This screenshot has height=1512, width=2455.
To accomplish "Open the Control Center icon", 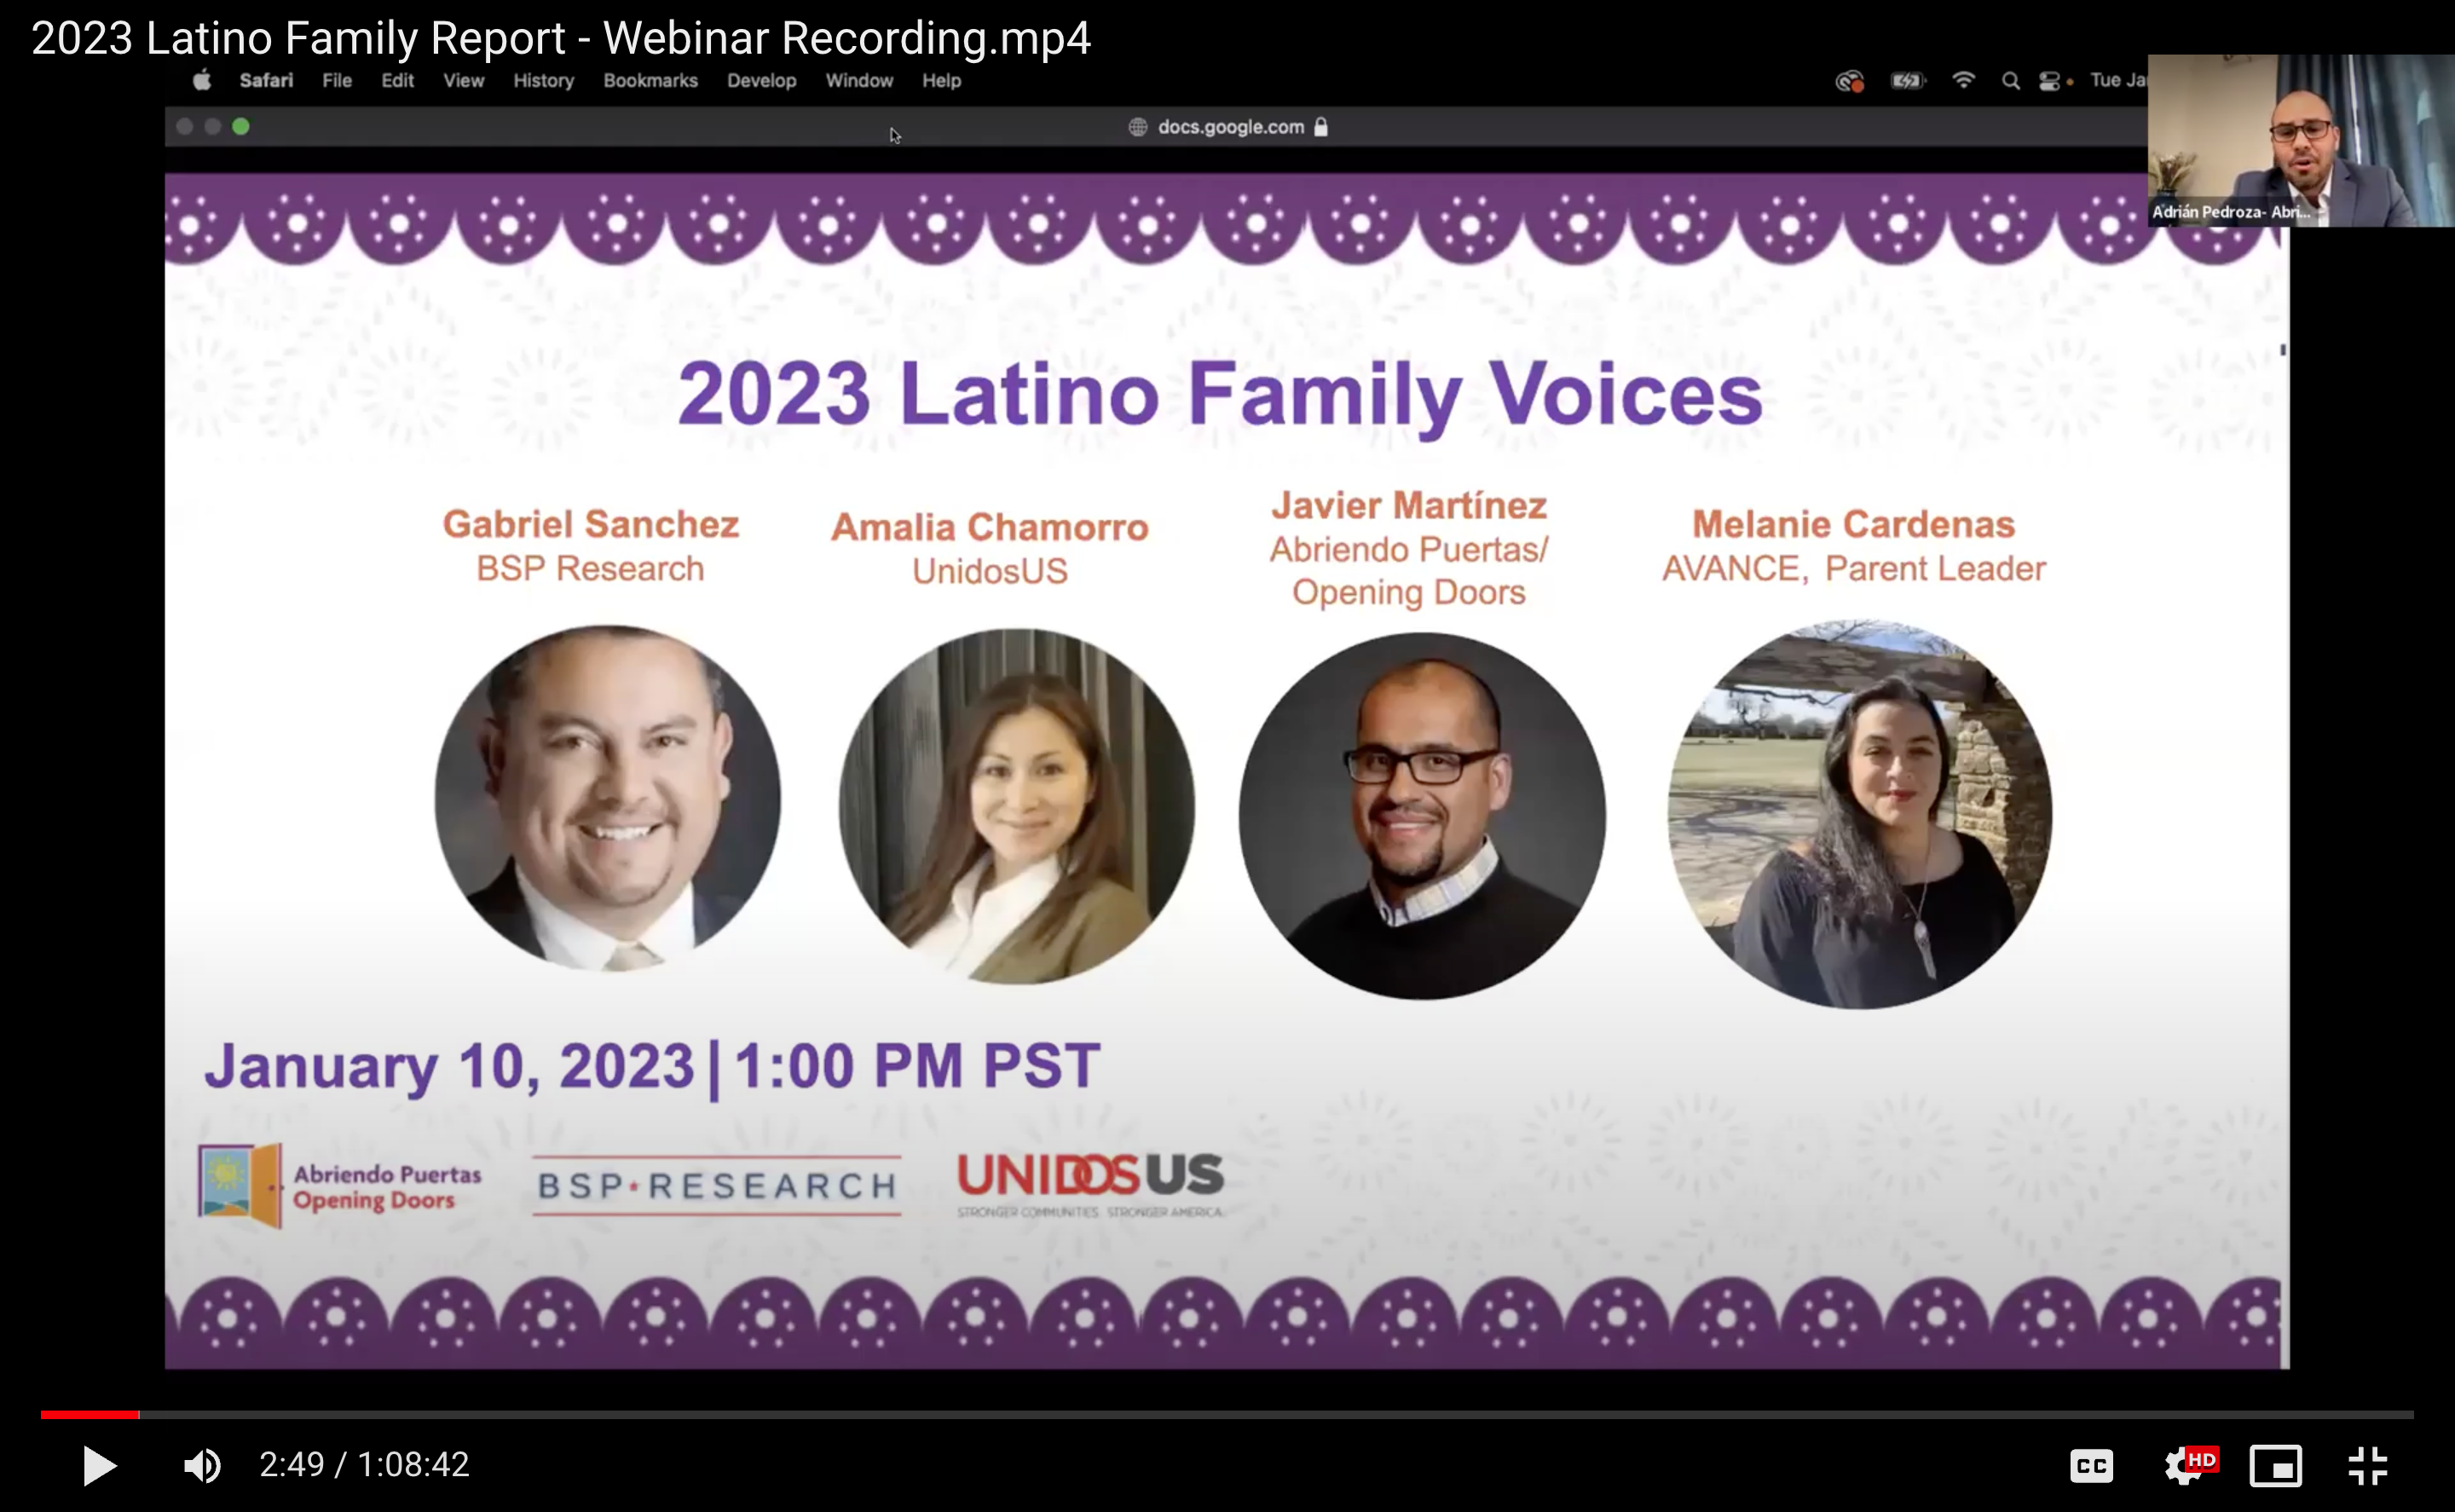I will coord(2049,81).
